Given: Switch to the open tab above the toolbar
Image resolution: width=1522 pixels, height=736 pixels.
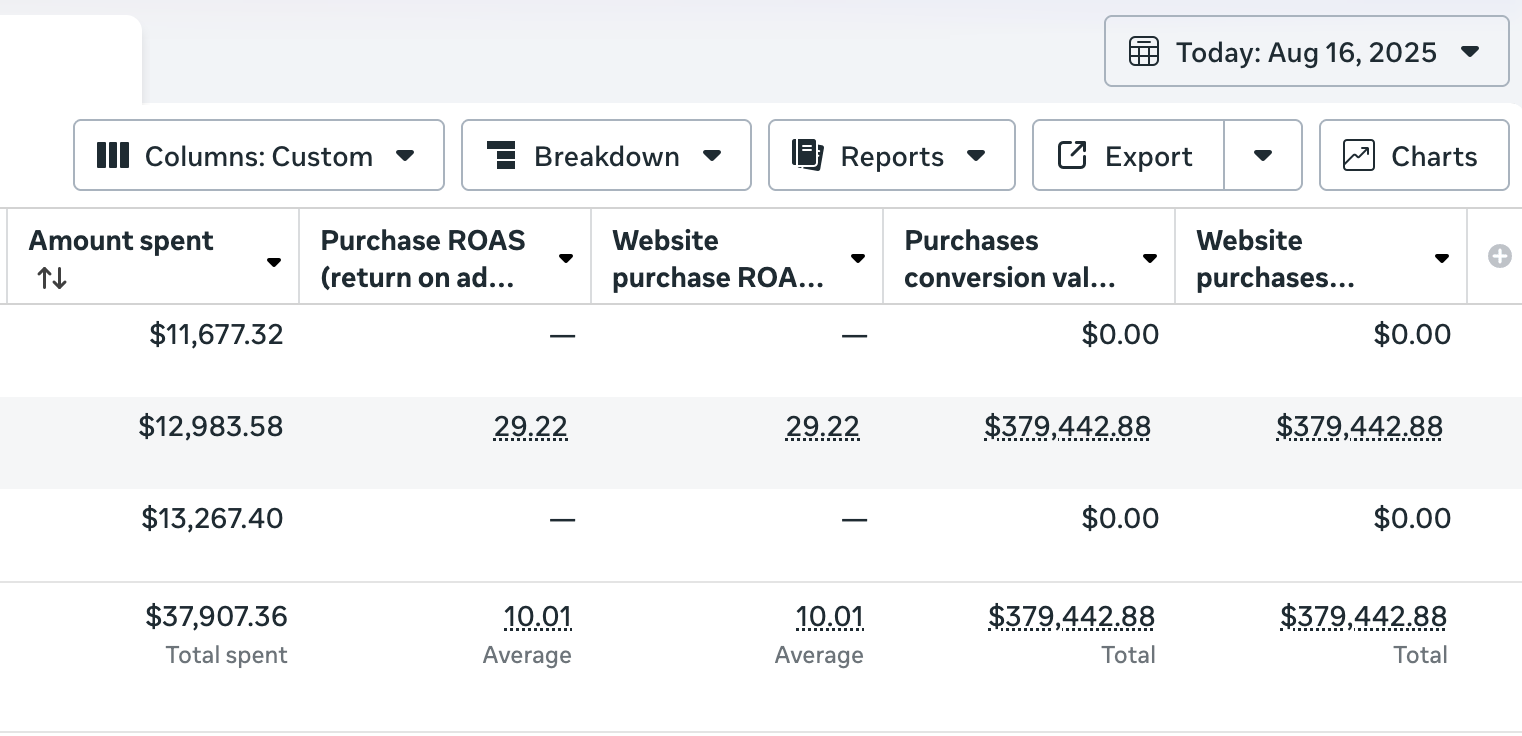Looking at the screenshot, I should pyautogui.click(x=71, y=55).
